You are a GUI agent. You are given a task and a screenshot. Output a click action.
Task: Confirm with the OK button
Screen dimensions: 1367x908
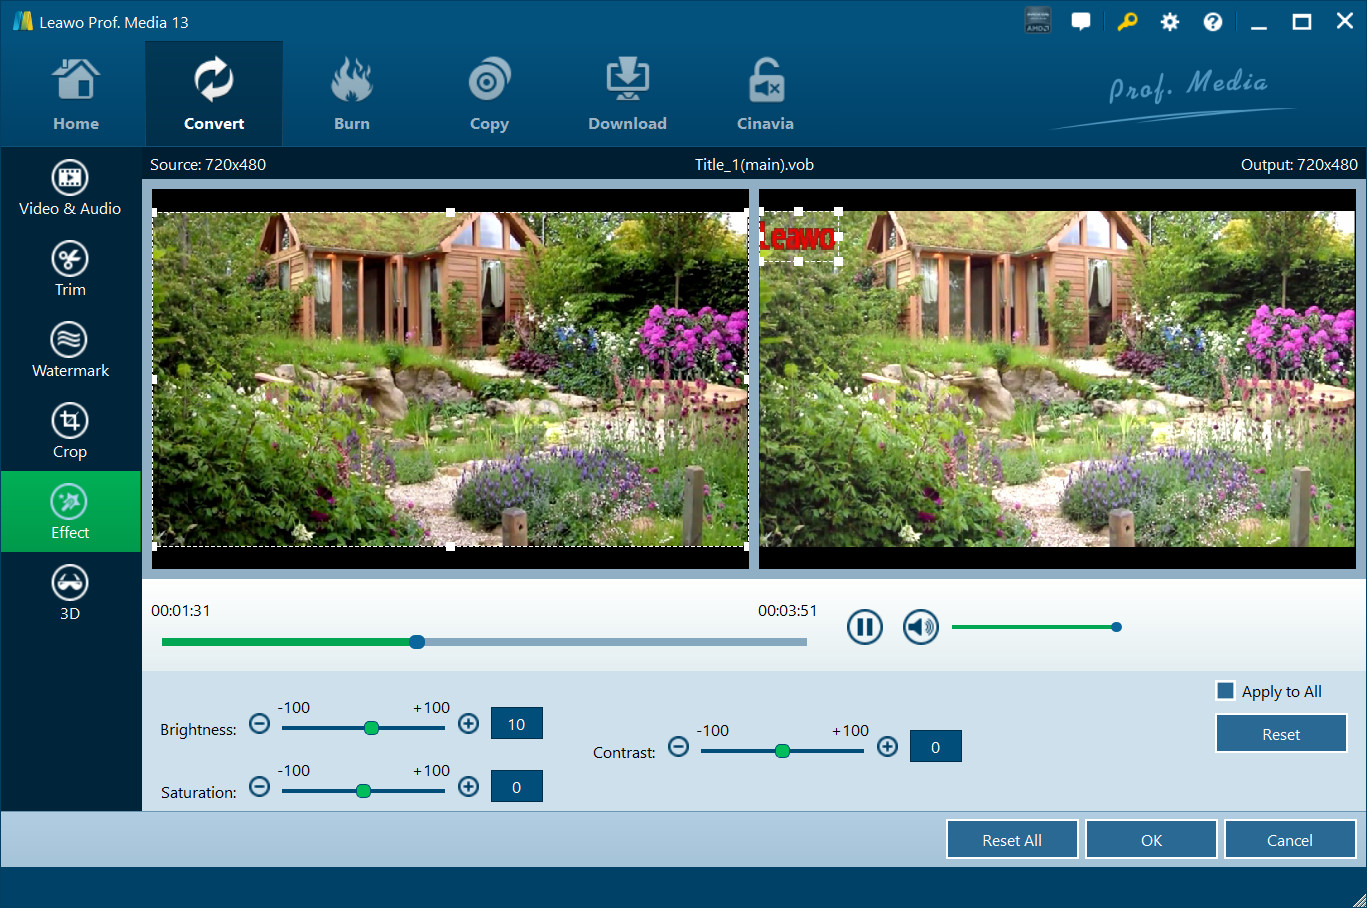[1151, 840]
